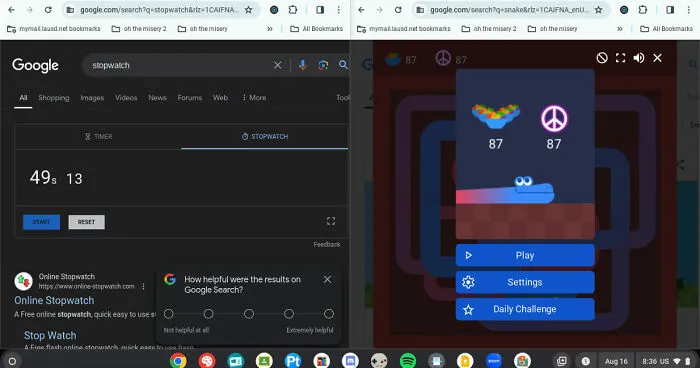Go back in the left stopwatch browser window
Viewport: 700px width, 368px height.
[x=11, y=9]
